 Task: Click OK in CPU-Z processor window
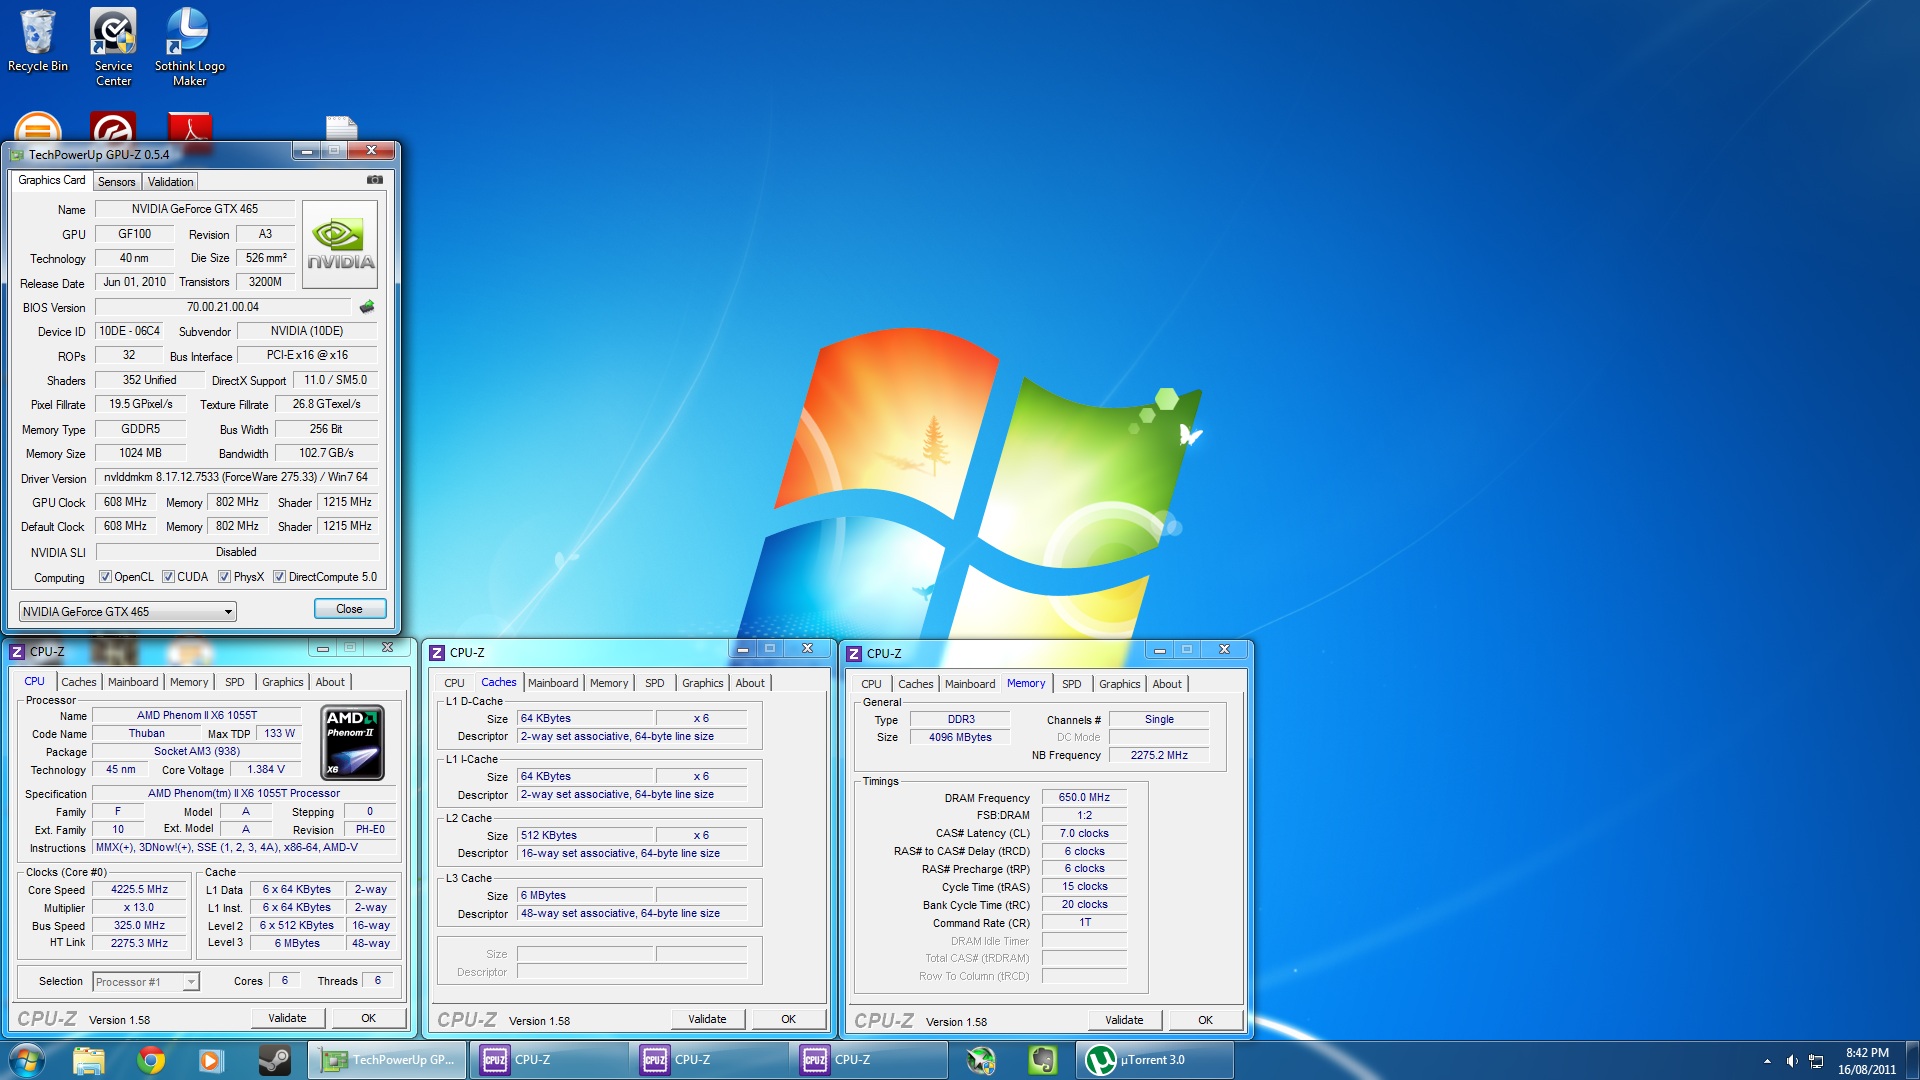(369, 1018)
